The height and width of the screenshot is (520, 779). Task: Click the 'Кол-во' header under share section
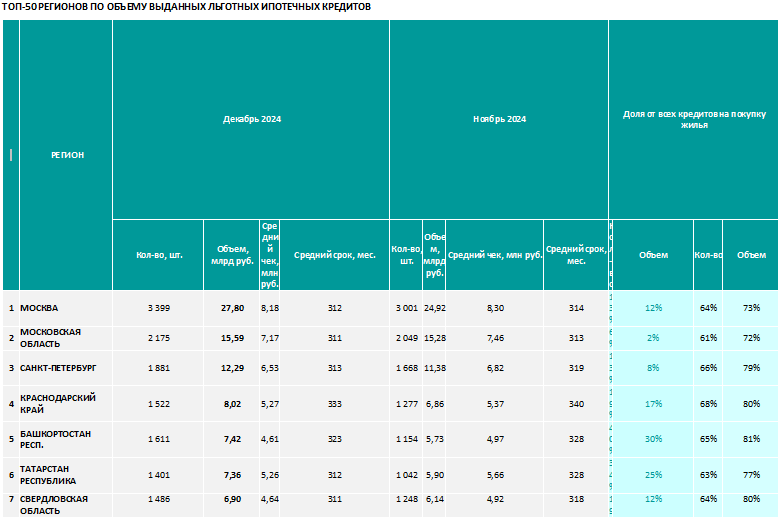(x=708, y=255)
